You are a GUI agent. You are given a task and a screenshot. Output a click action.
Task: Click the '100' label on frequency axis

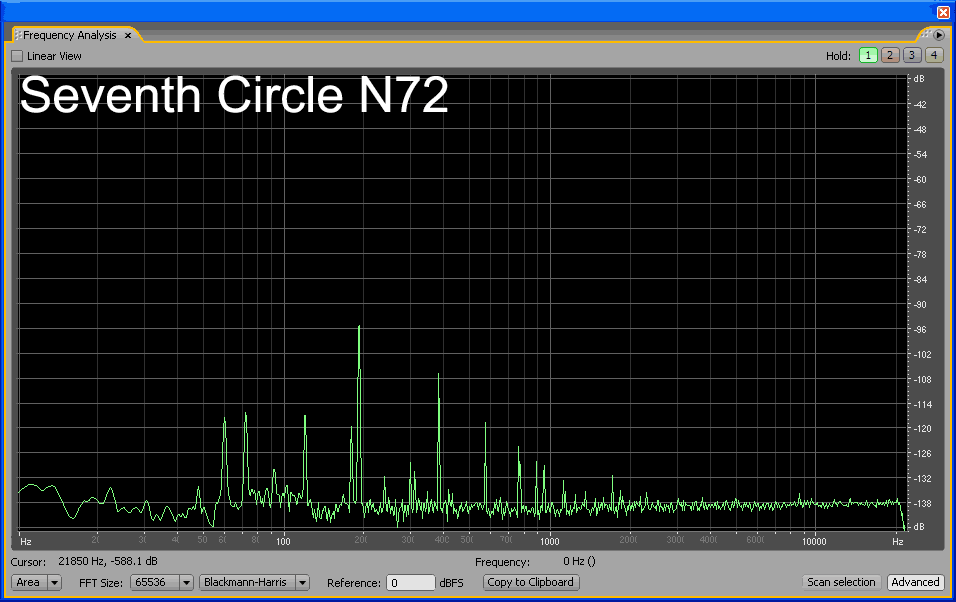(283, 542)
